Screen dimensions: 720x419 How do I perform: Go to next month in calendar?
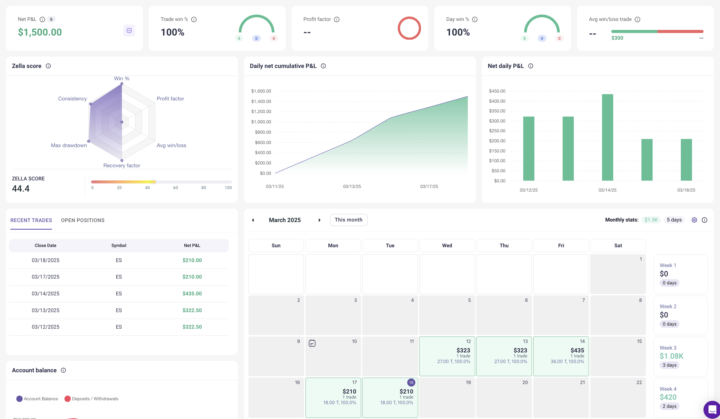[319, 220]
